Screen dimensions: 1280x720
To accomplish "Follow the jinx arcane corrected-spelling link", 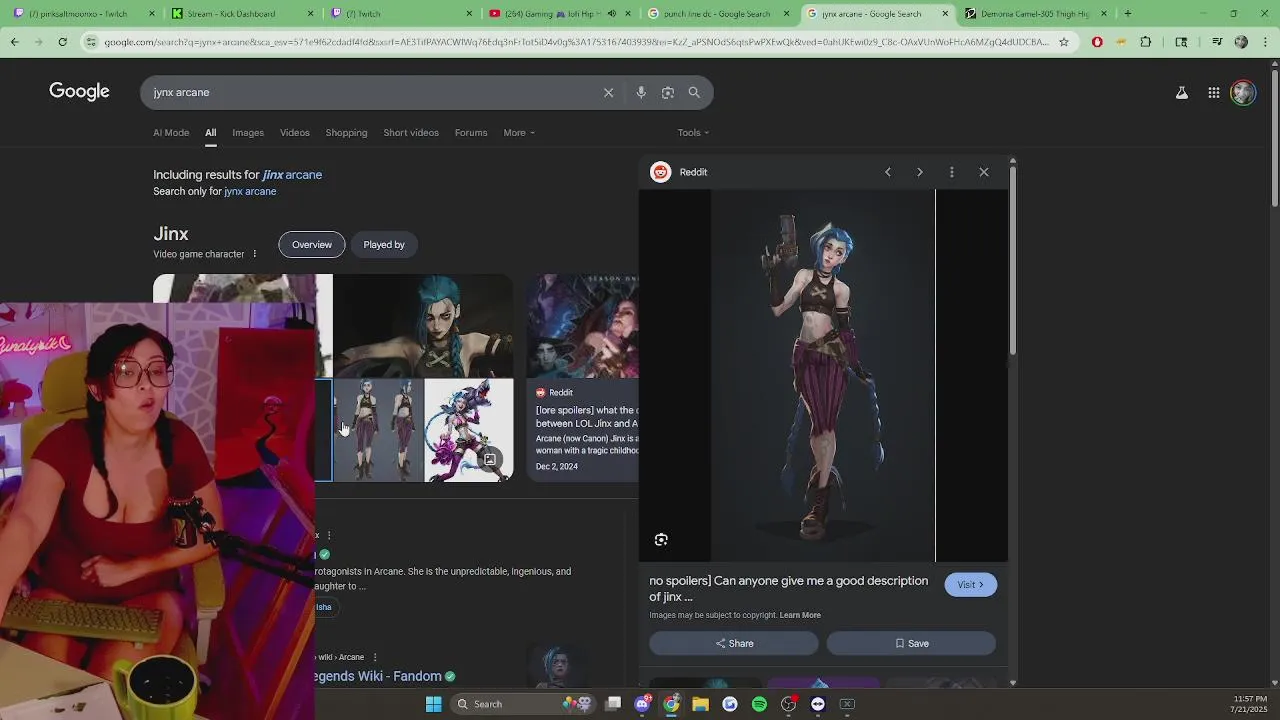I will (x=292, y=175).
